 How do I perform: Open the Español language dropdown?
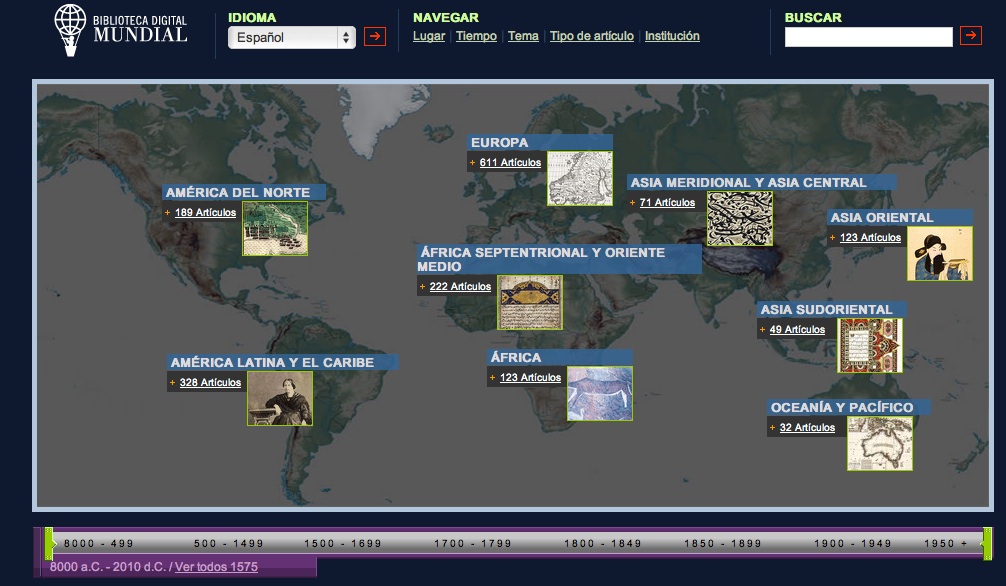coord(291,38)
